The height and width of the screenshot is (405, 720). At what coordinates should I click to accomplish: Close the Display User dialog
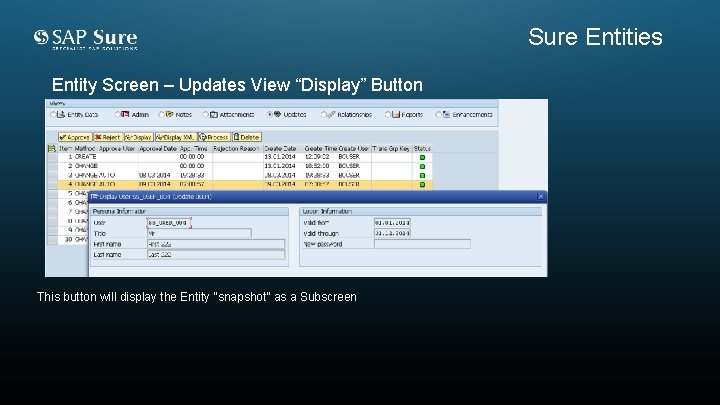541,197
